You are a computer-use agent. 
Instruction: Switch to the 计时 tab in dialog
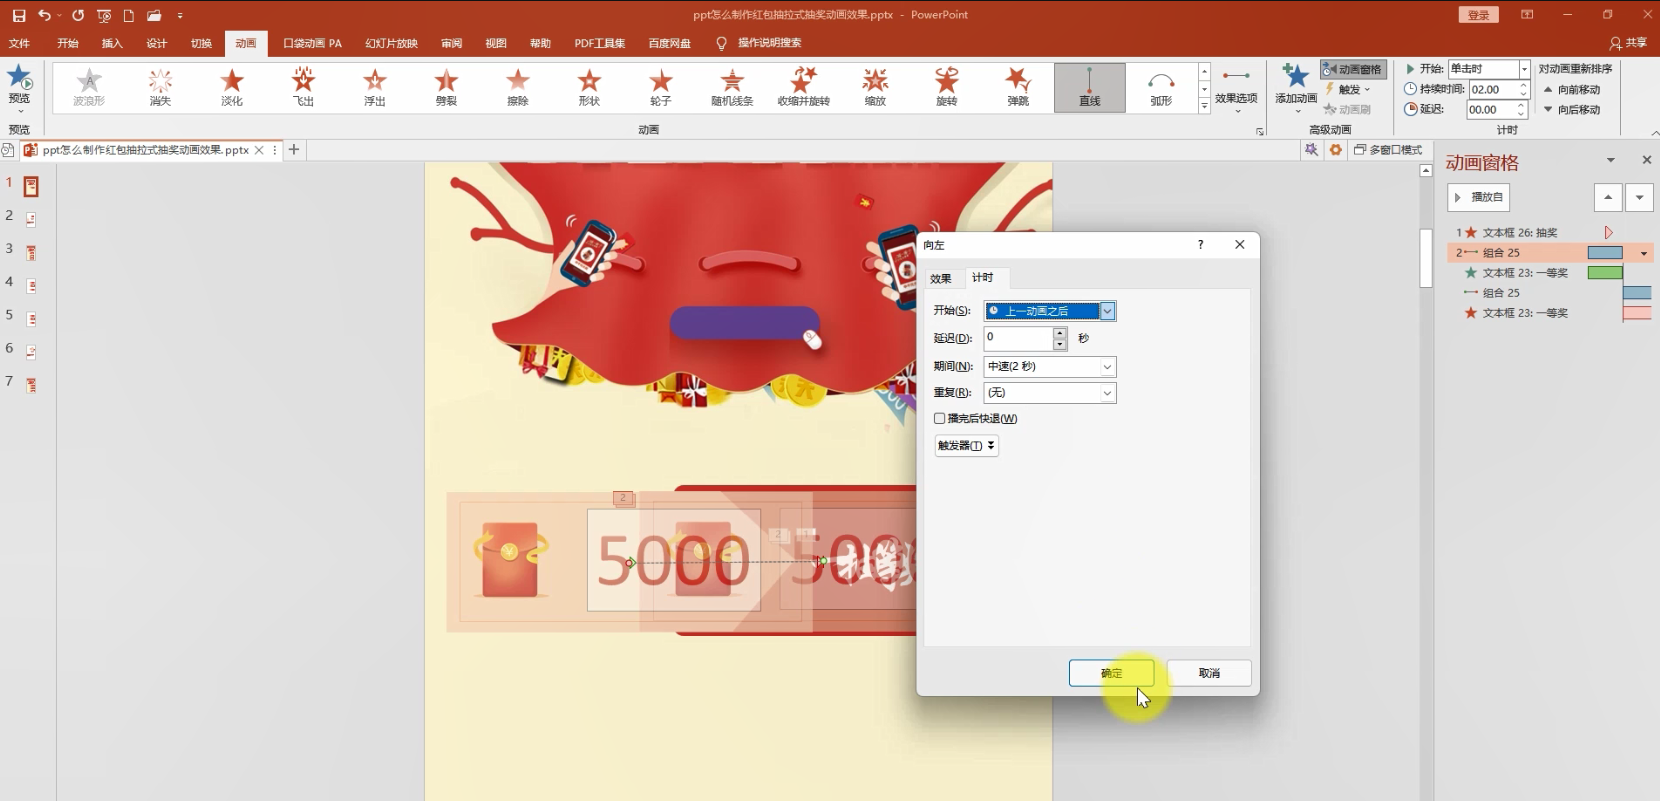tap(983, 278)
